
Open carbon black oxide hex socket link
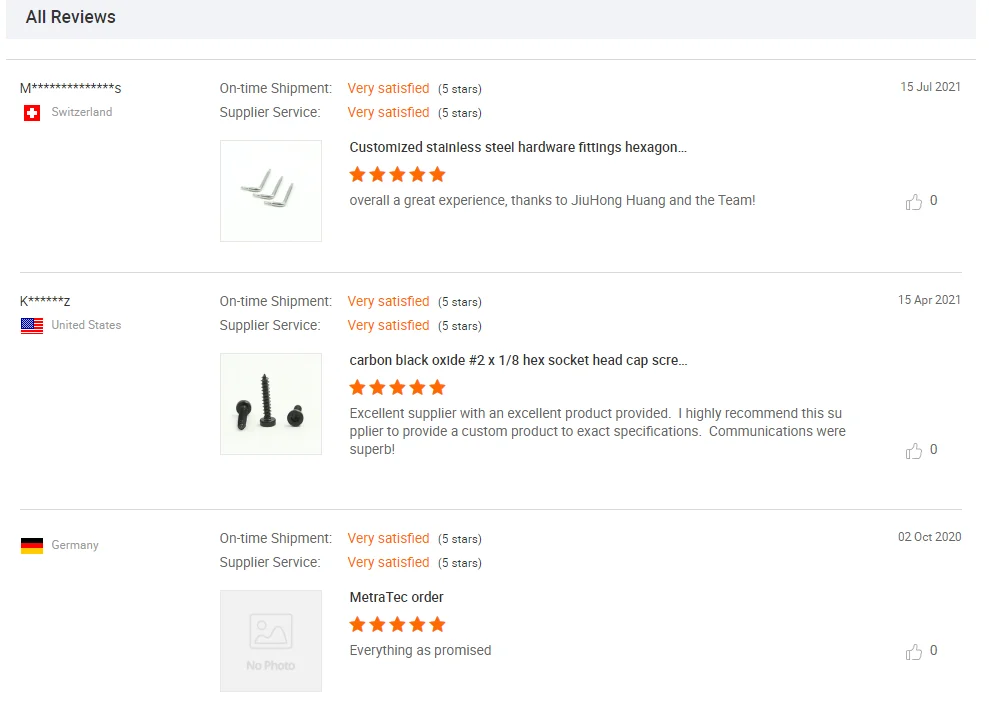pos(518,360)
